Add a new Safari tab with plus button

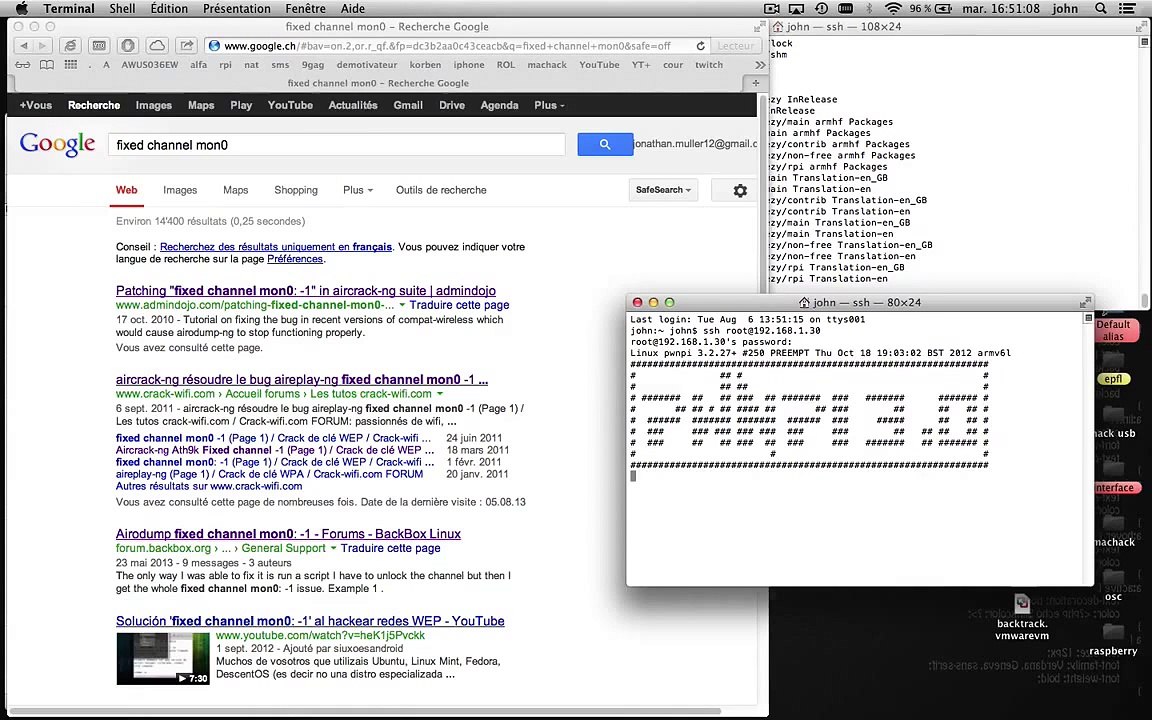click(755, 83)
